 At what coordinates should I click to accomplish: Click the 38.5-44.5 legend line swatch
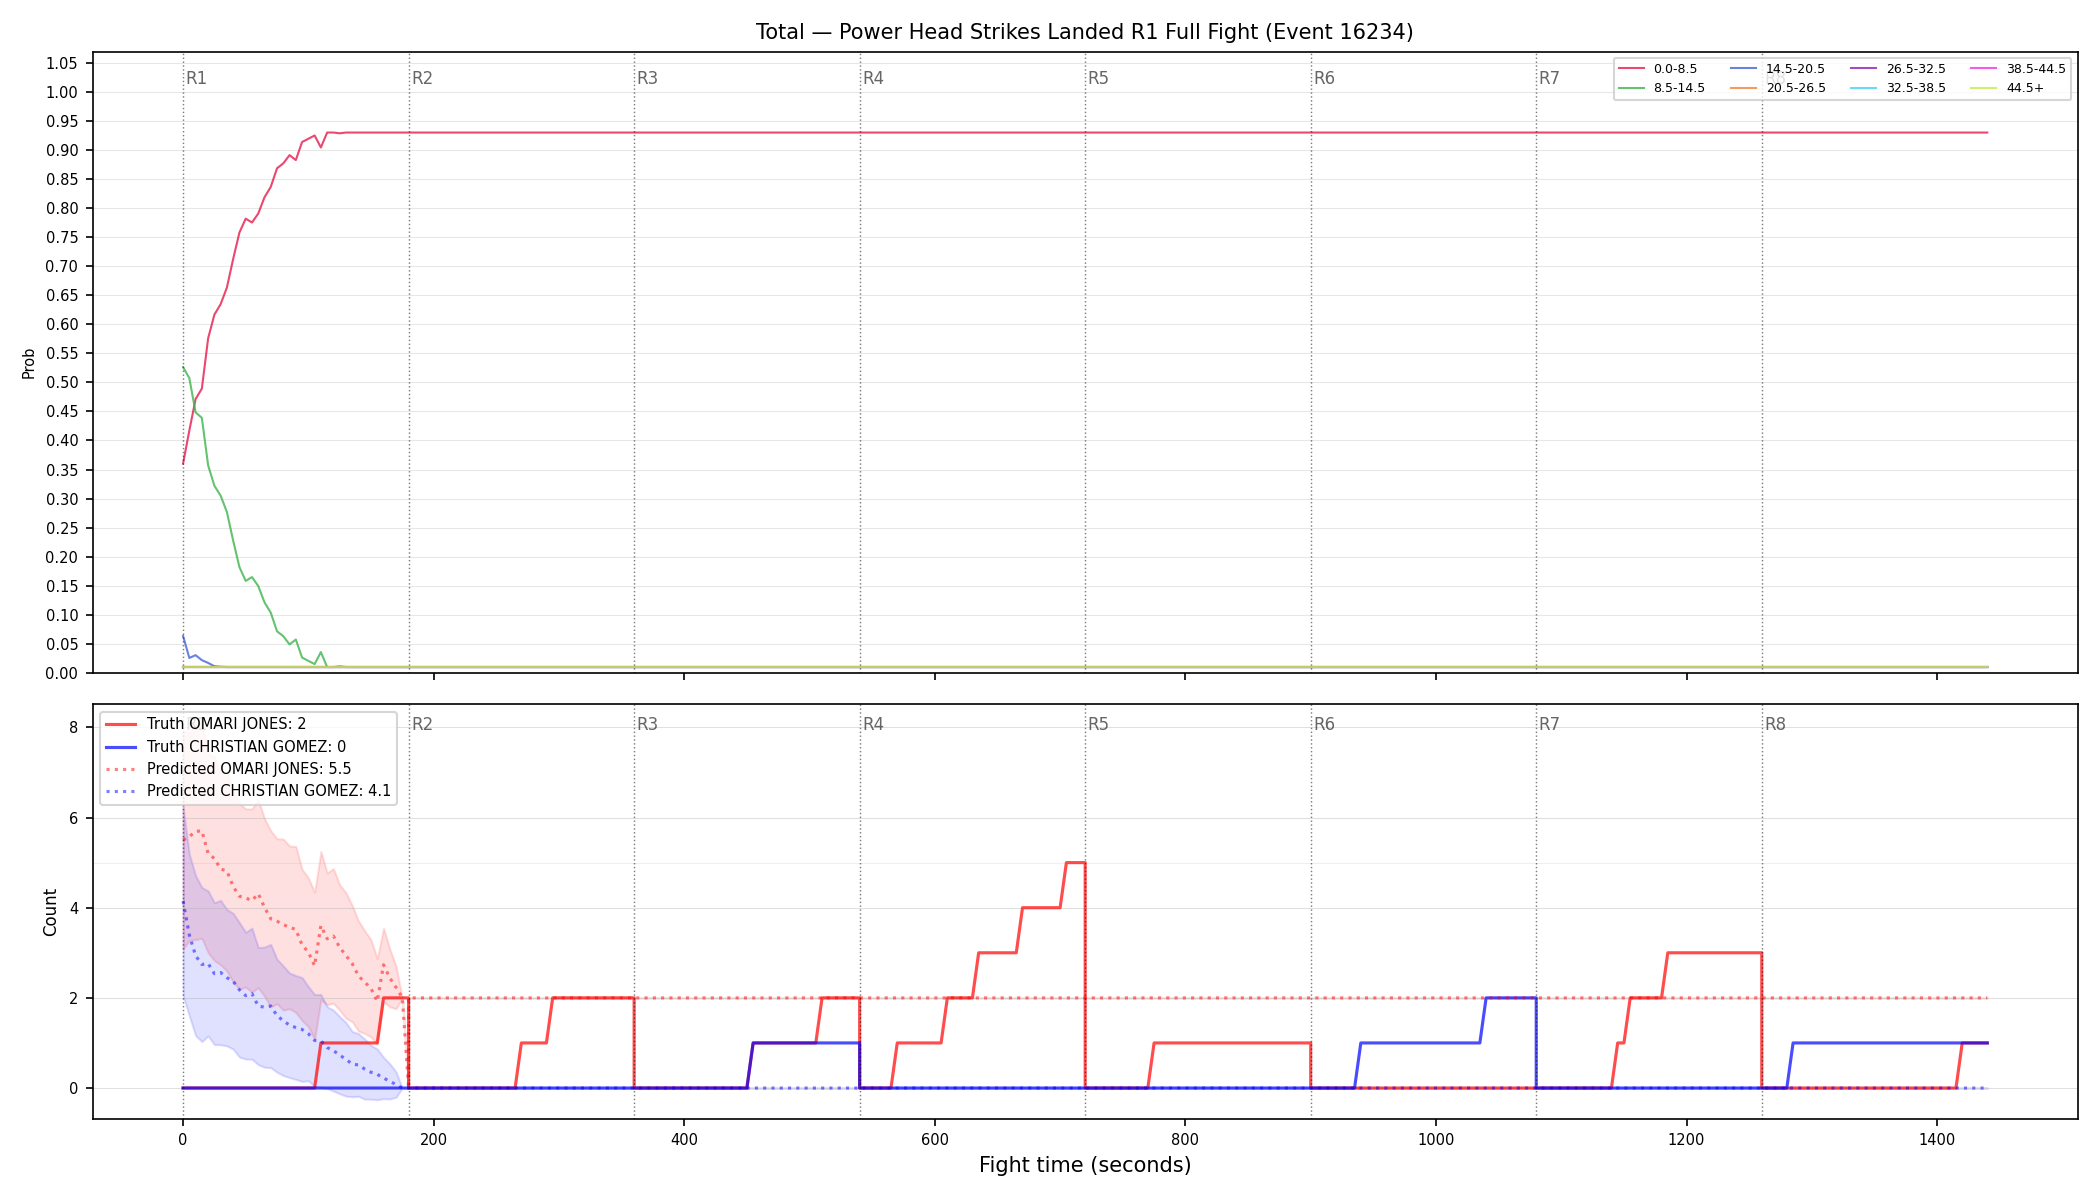(x=1984, y=69)
